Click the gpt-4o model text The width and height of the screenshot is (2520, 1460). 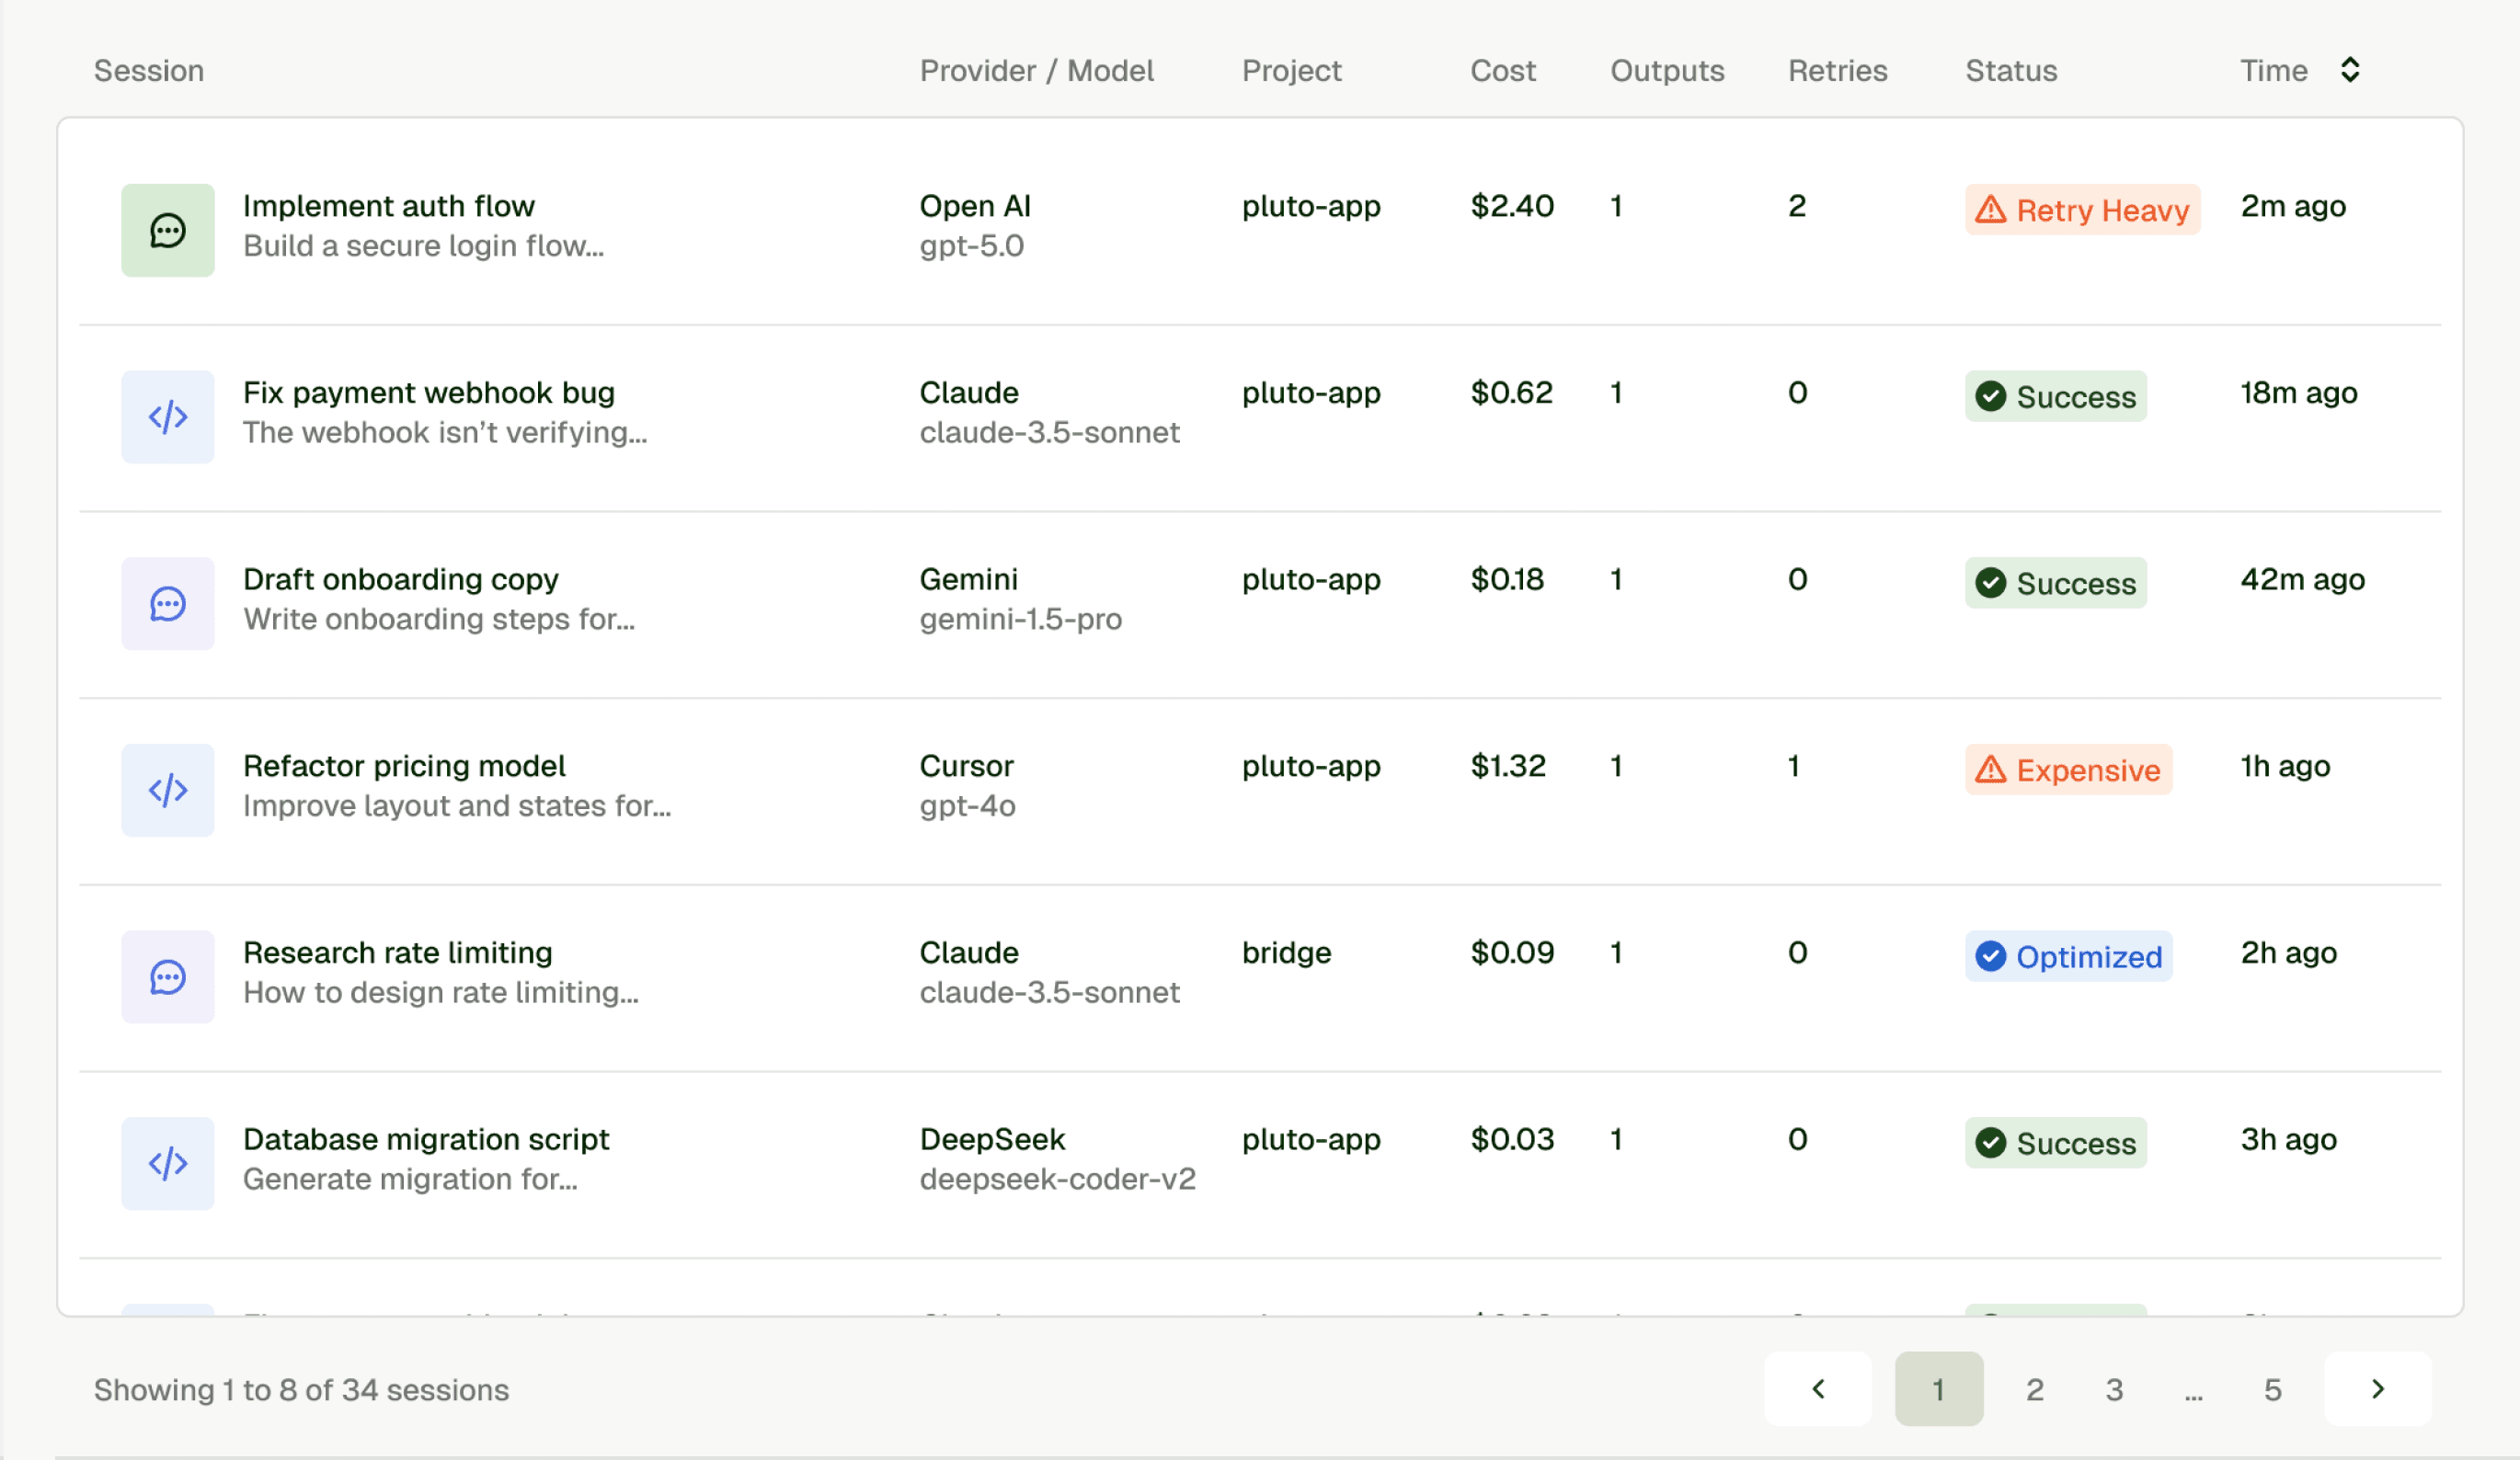968,806
